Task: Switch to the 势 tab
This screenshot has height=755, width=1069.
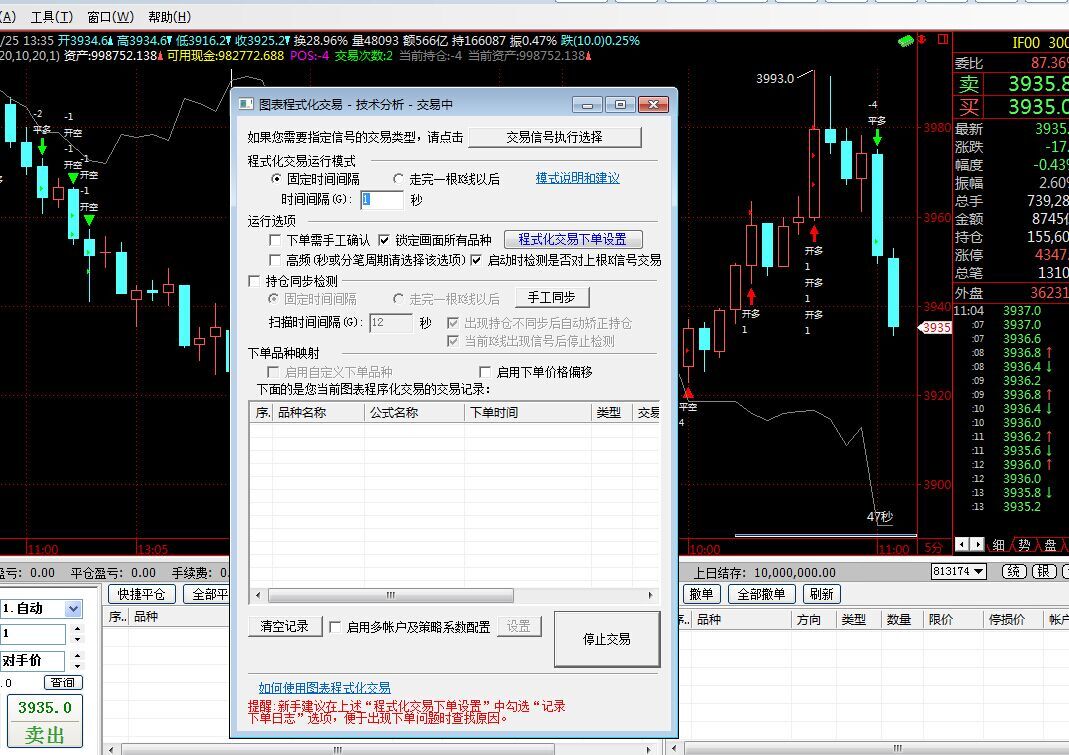Action: click(x=1024, y=545)
